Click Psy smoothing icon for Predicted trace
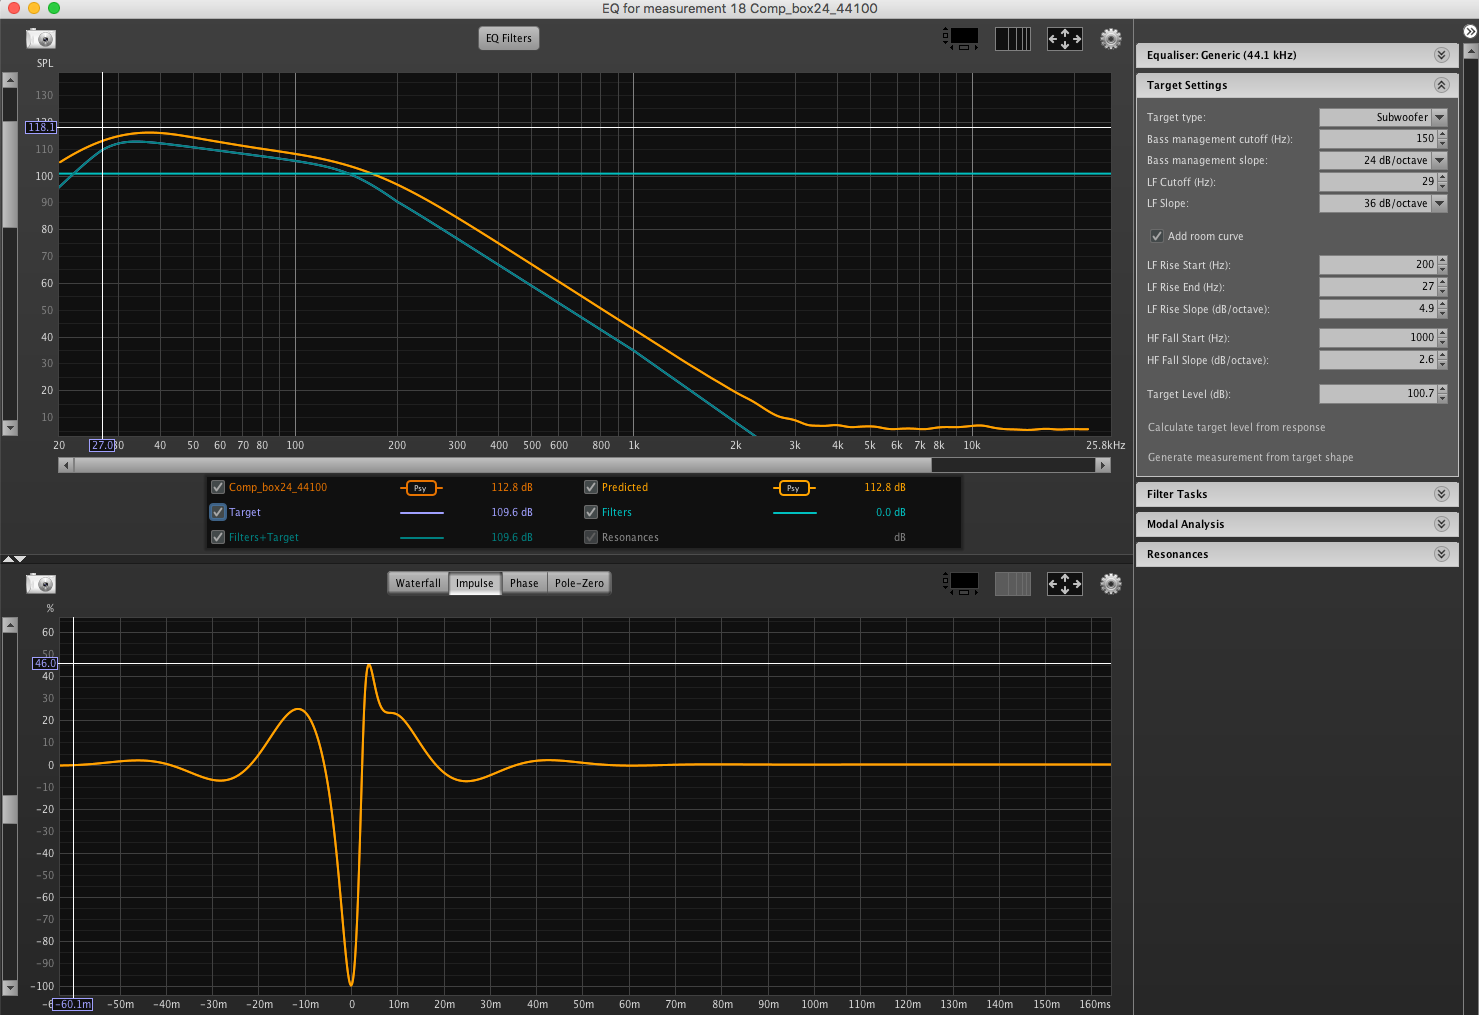 point(794,488)
